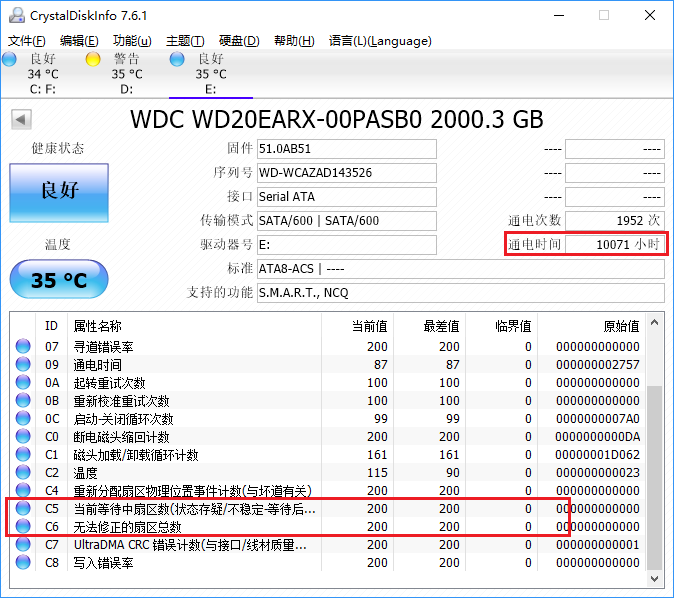Click the 最差值 column header
The image size is (674, 598).
429,326
